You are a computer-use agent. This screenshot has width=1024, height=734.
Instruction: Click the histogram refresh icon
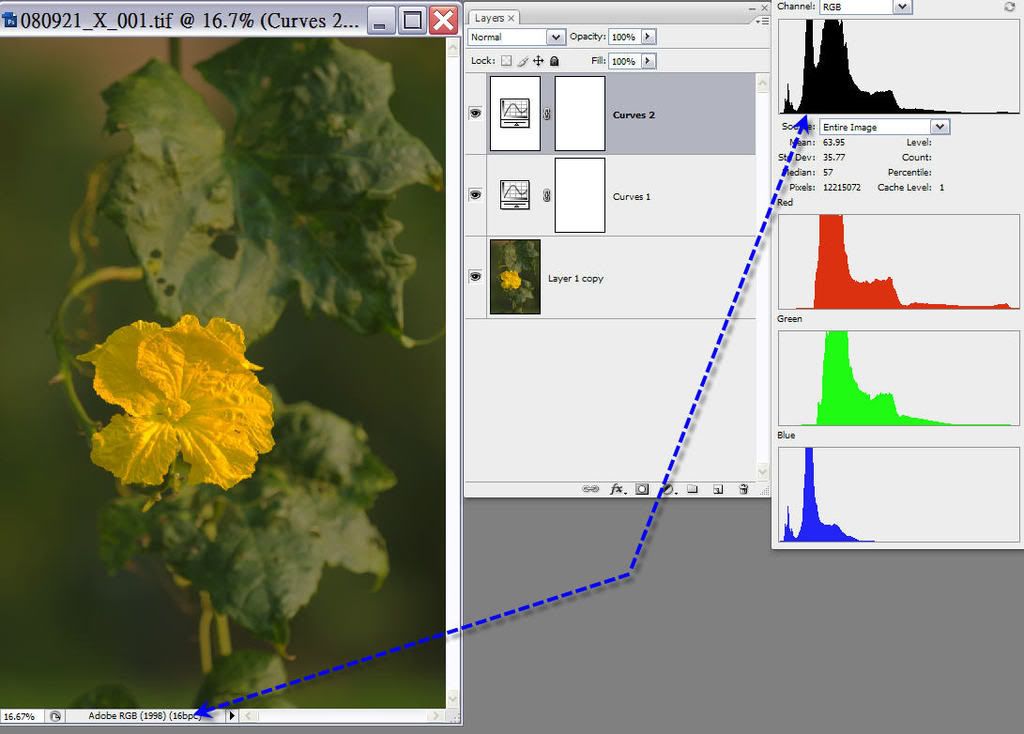[1009, 7]
